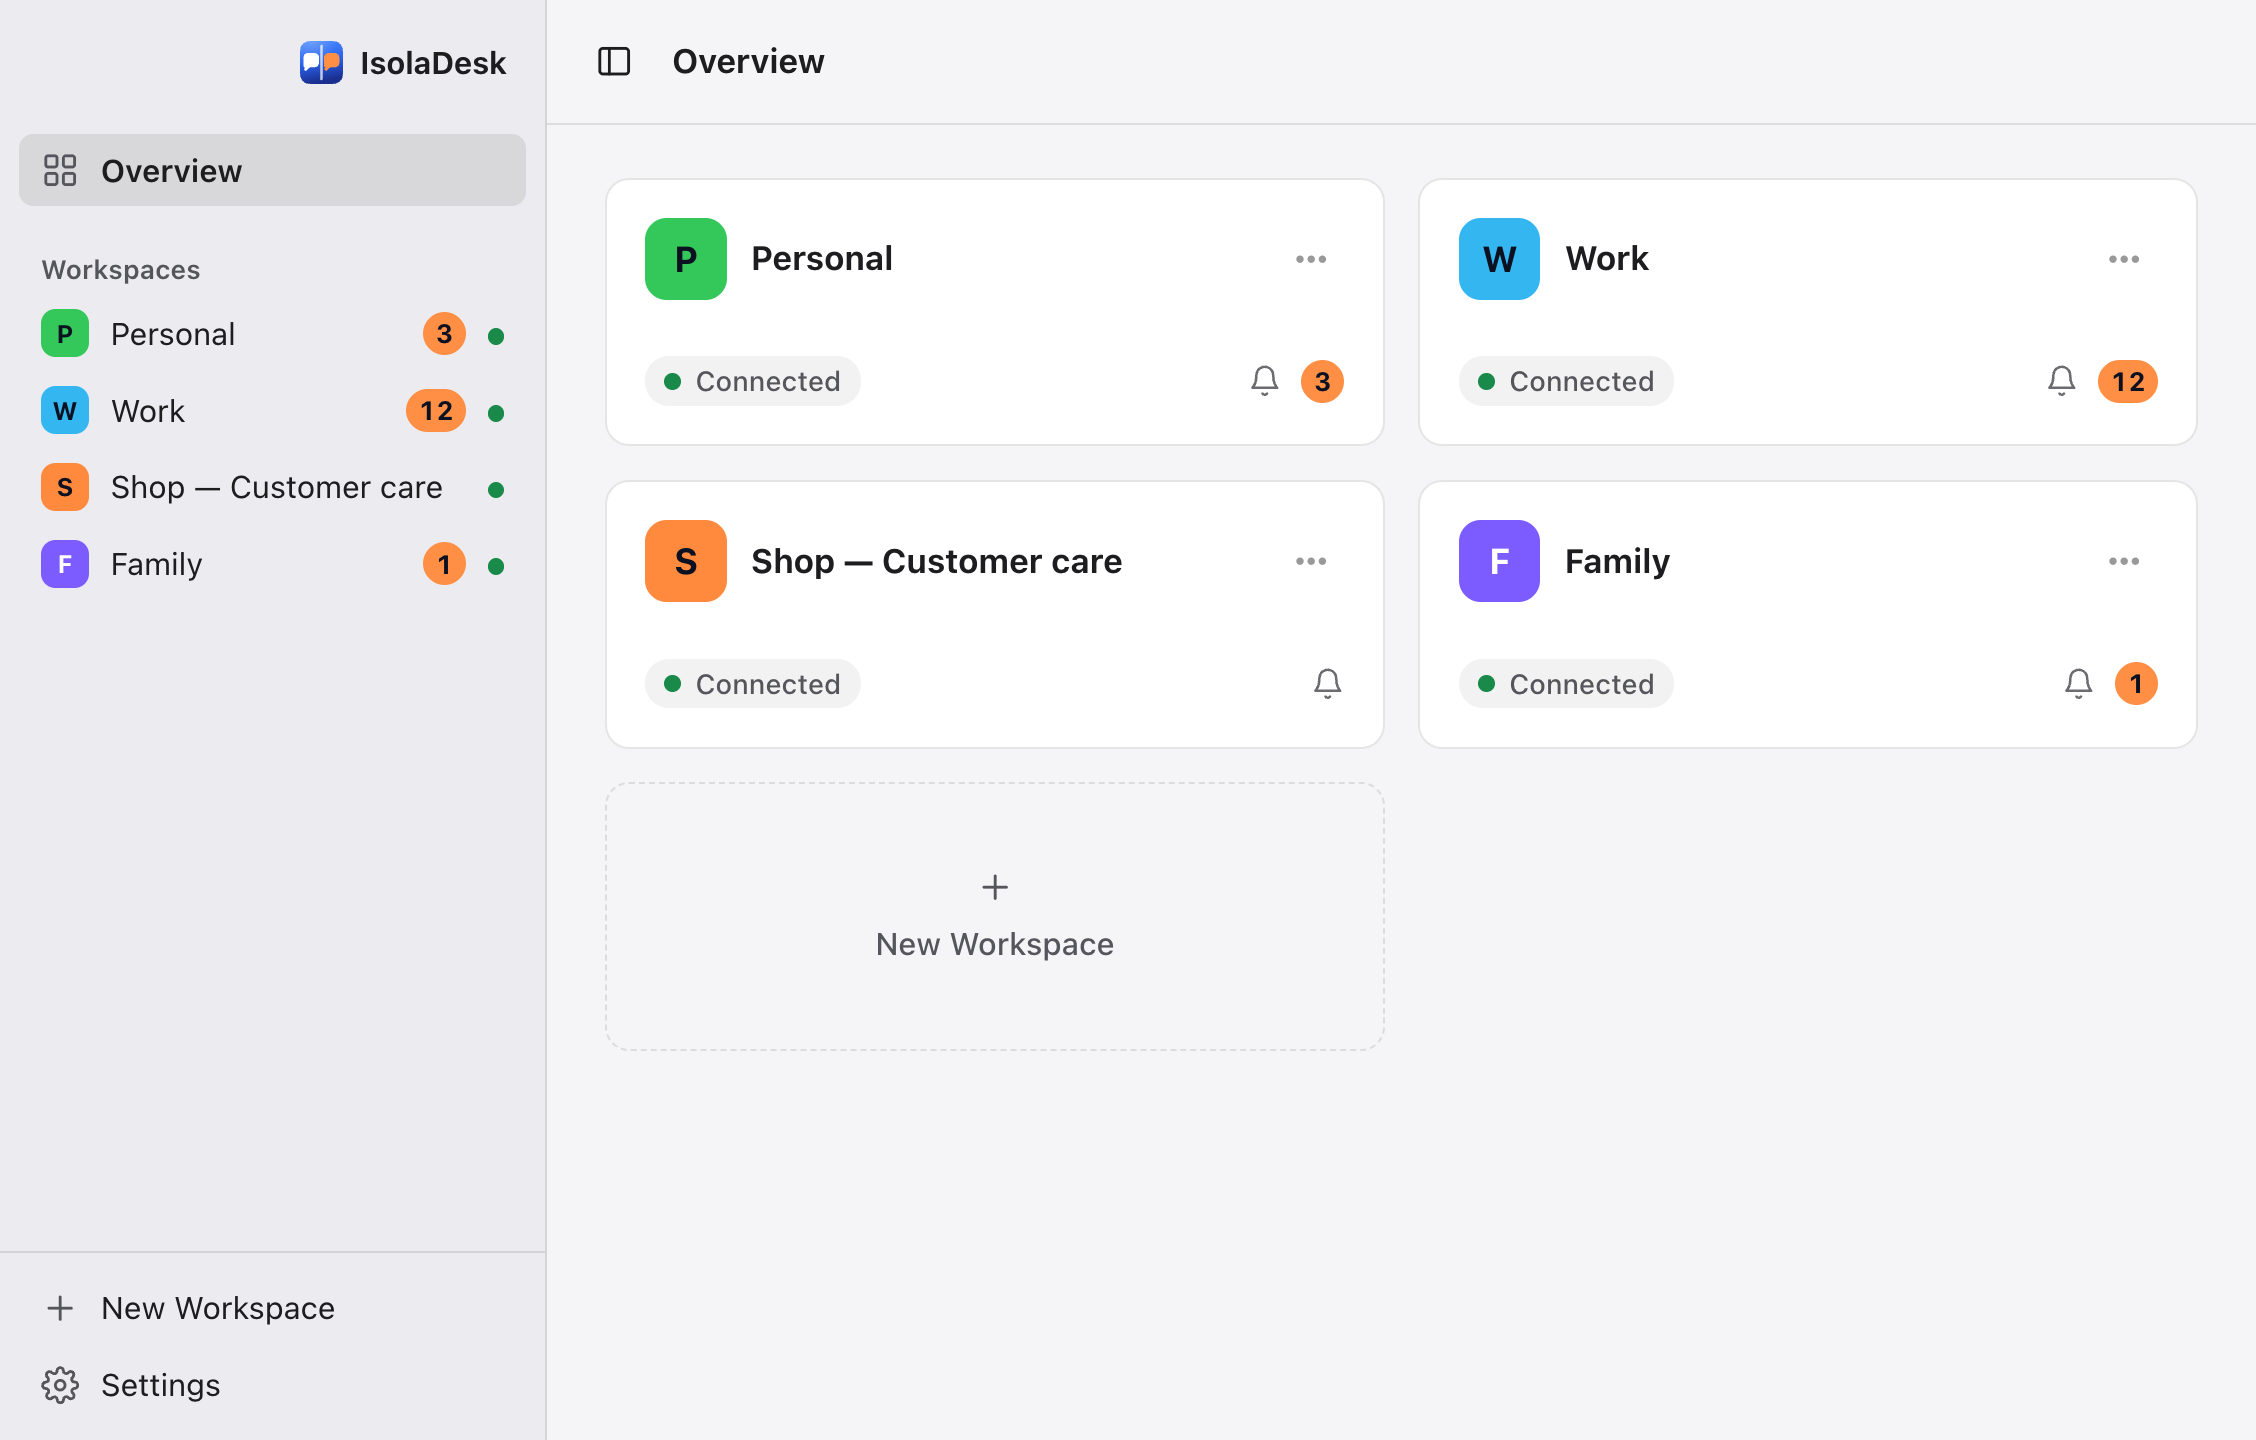The height and width of the screenshot is (1440, 2256).
Task: Click the dashed New Workspace card
Action: (x=995, y=916)
